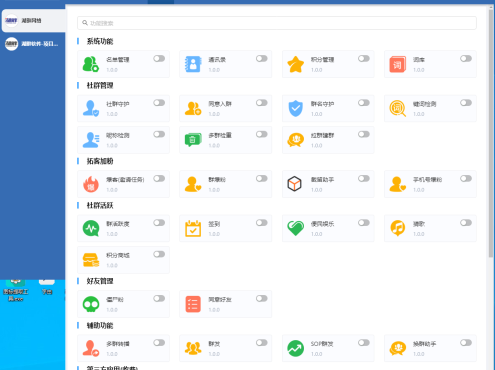Image resolution: width=495 pixels, height=370 pixels.
Task: Click the 辅助功能 section heading
Action: point(100,326)
